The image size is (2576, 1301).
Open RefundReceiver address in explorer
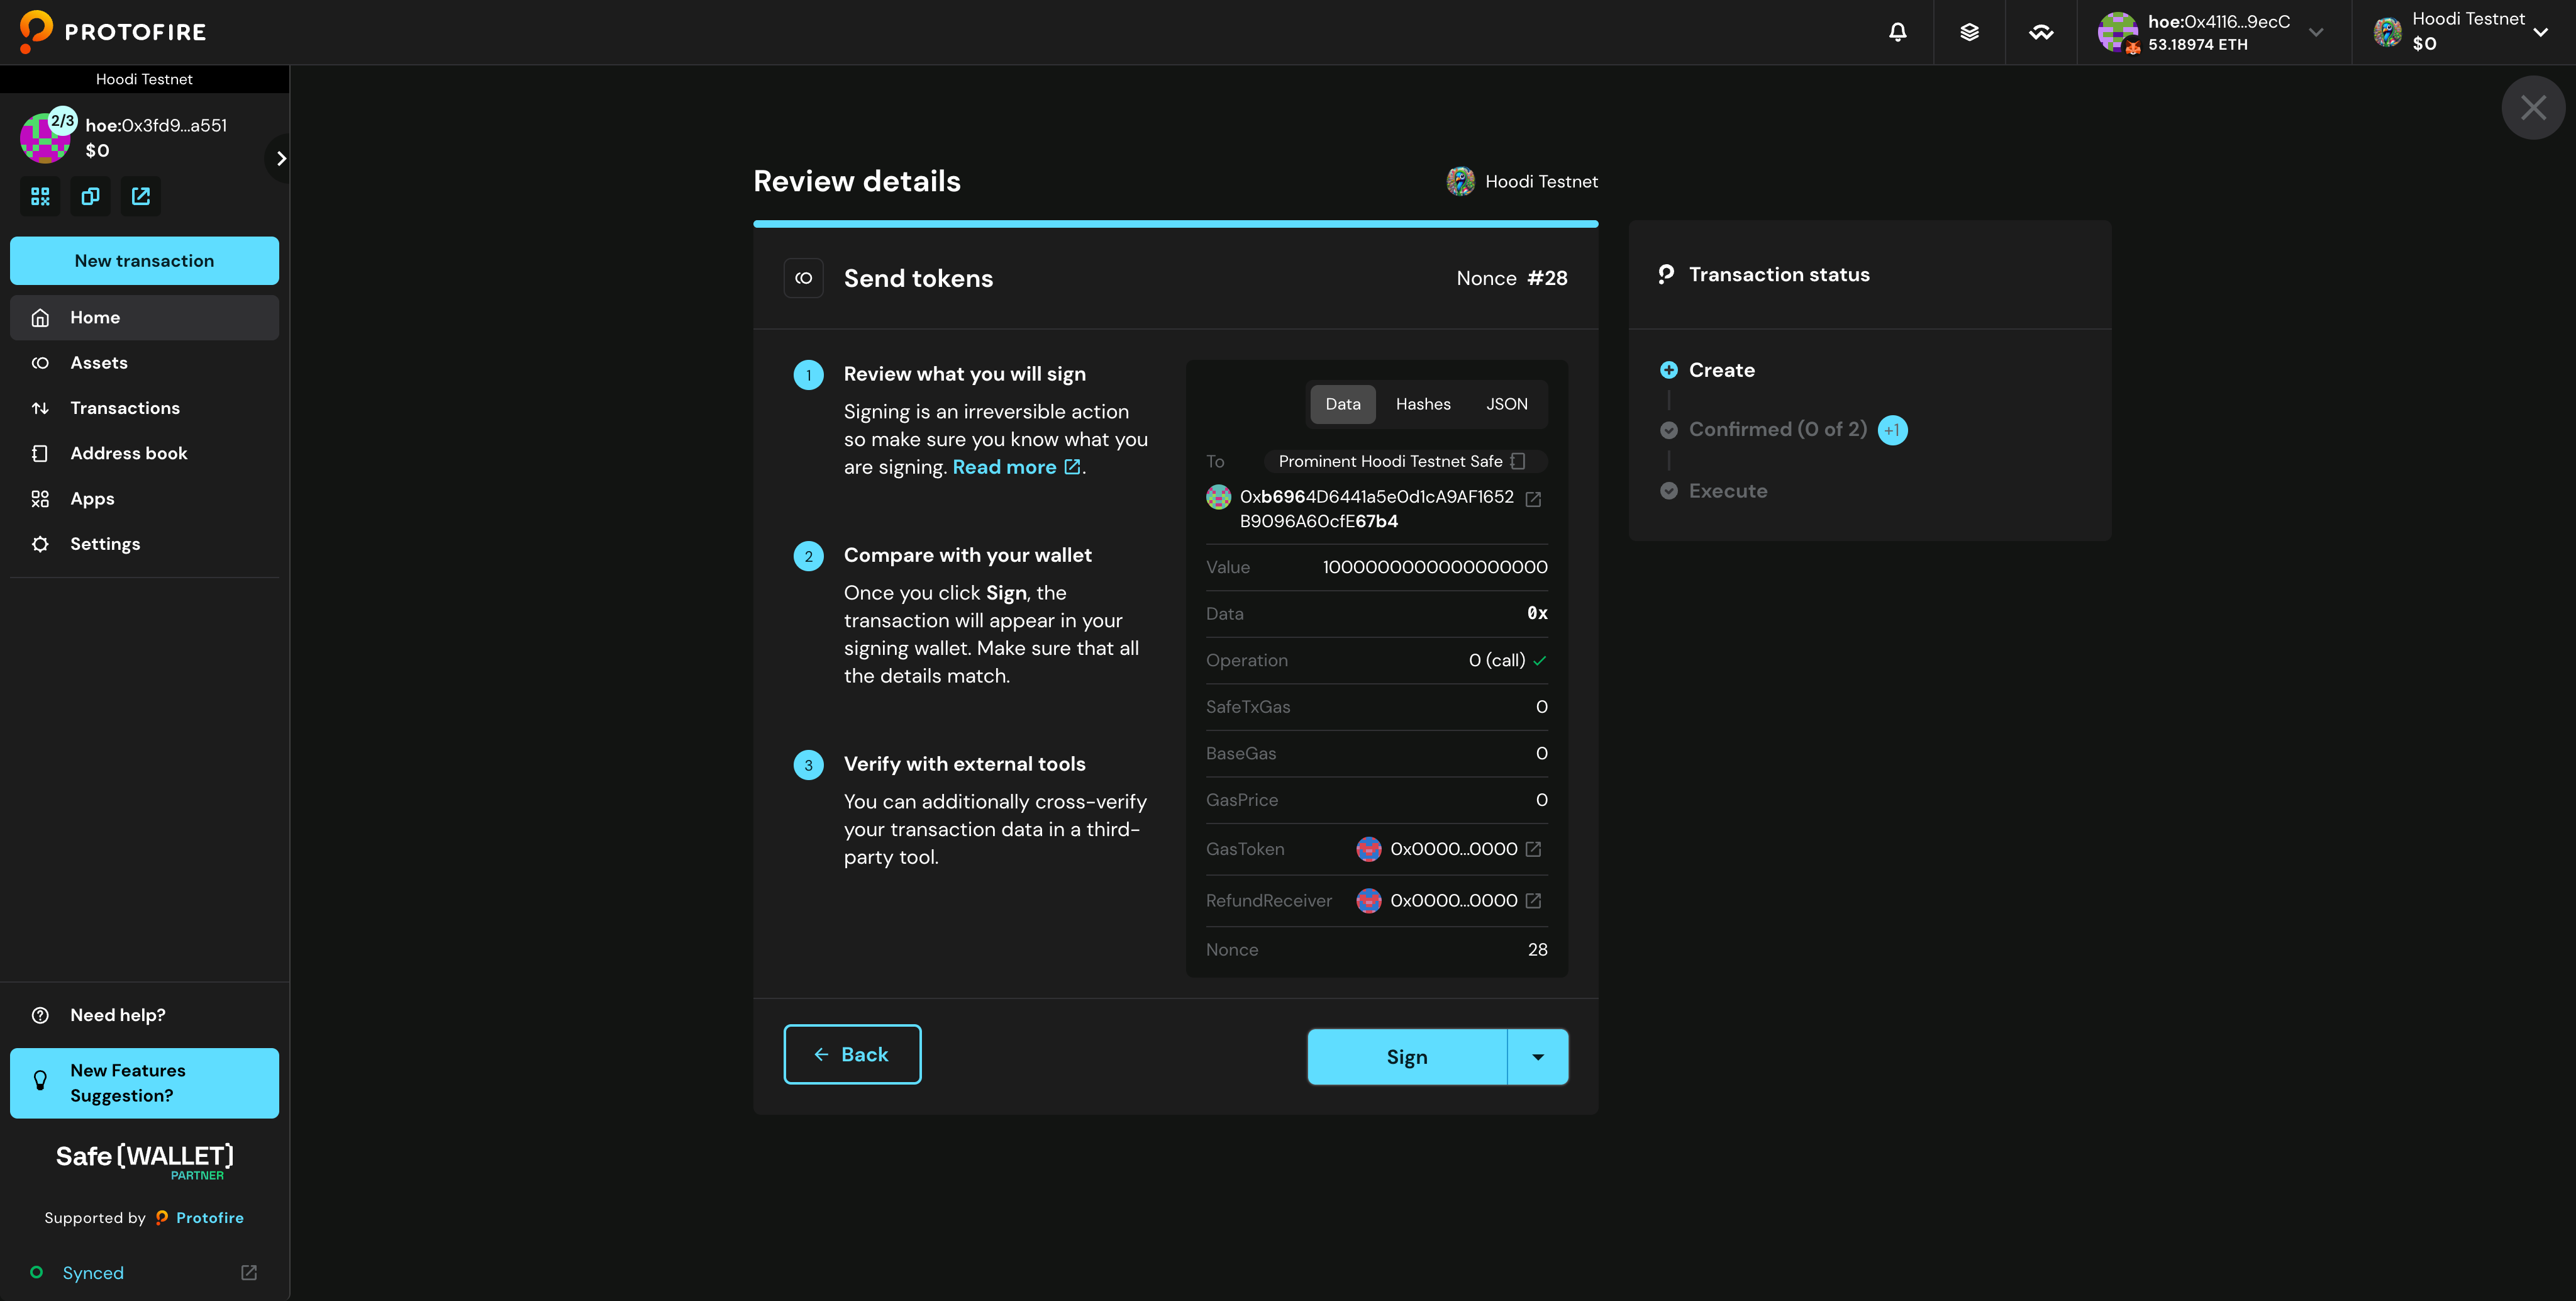[1533, 901]
